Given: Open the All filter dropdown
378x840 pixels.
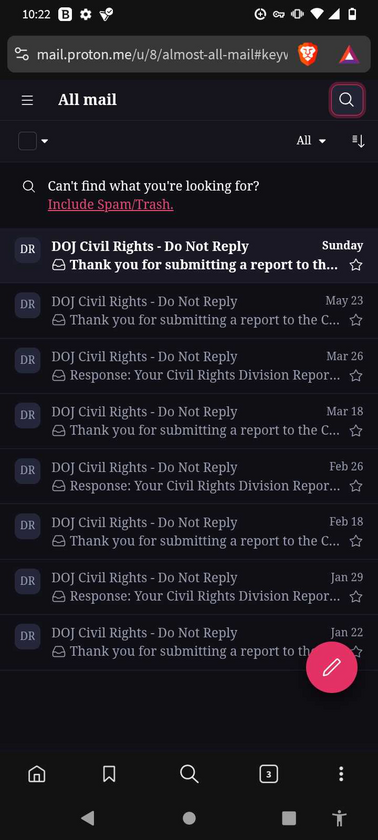Looking at the screenshot, I should [x=311, y=141].
